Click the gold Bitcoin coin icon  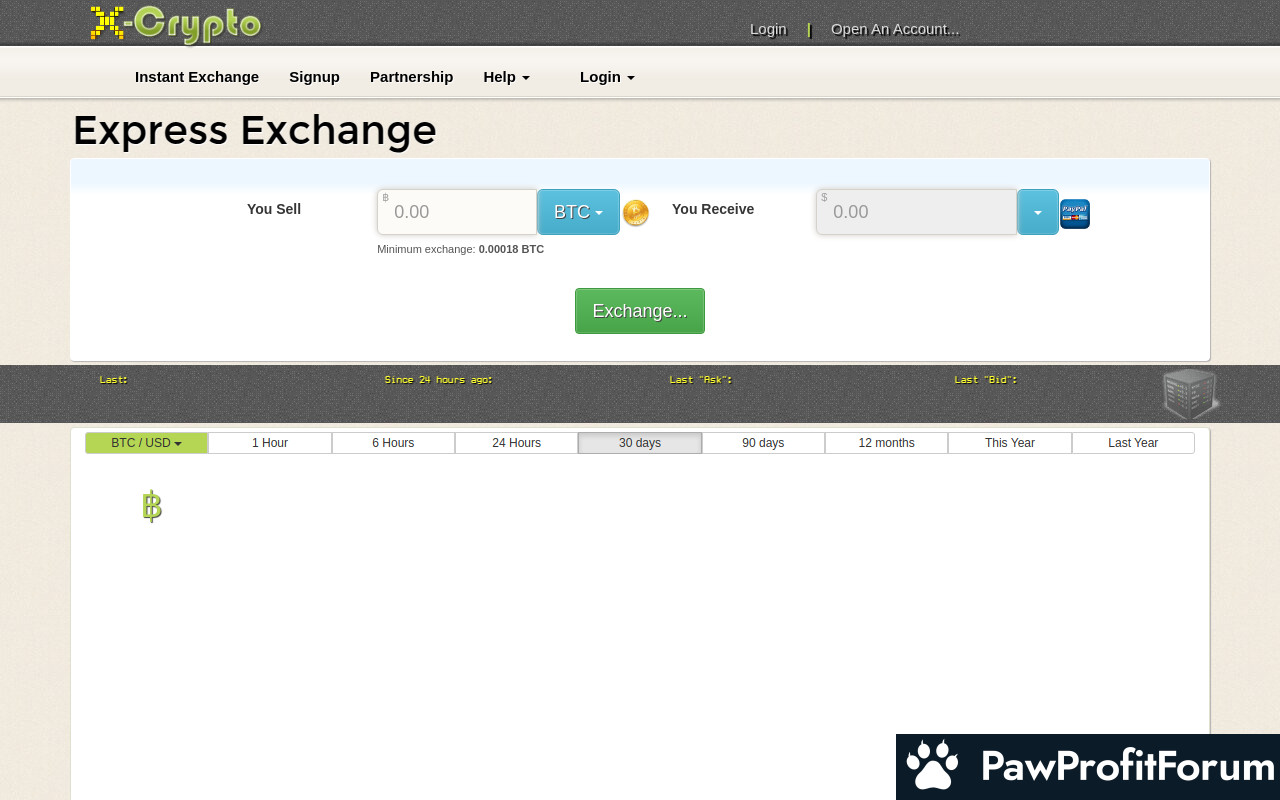coord(636,213)
